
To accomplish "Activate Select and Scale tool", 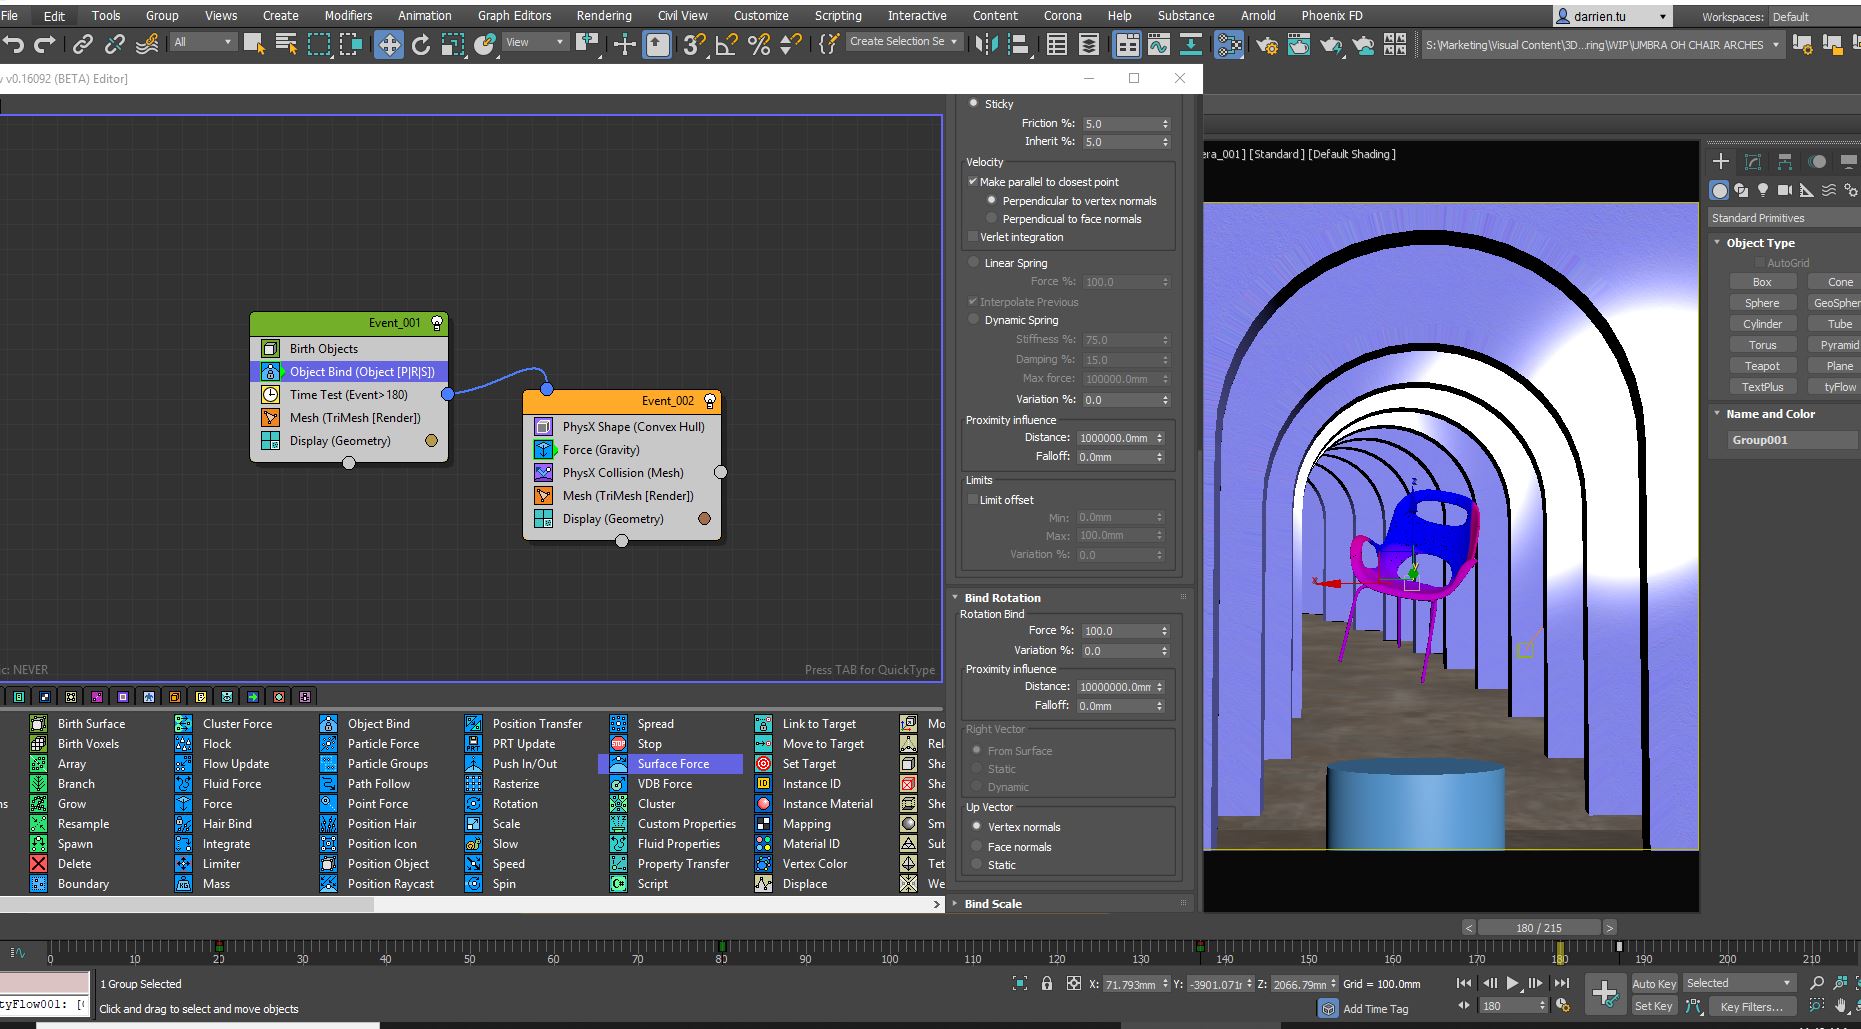I will coord(453,44).
